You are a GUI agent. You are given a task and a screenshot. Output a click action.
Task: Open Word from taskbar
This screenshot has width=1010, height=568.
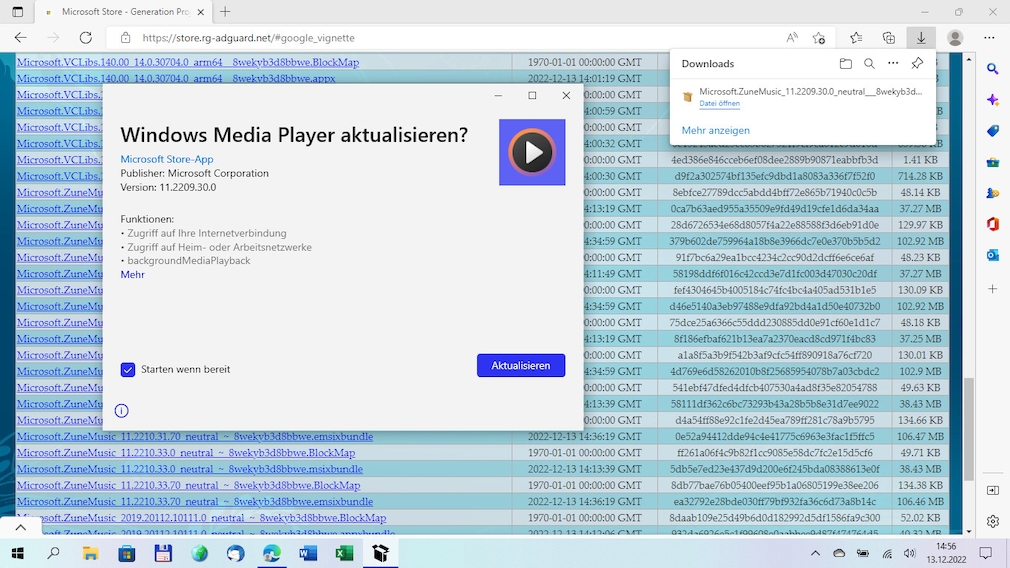[x=308, y=553]
